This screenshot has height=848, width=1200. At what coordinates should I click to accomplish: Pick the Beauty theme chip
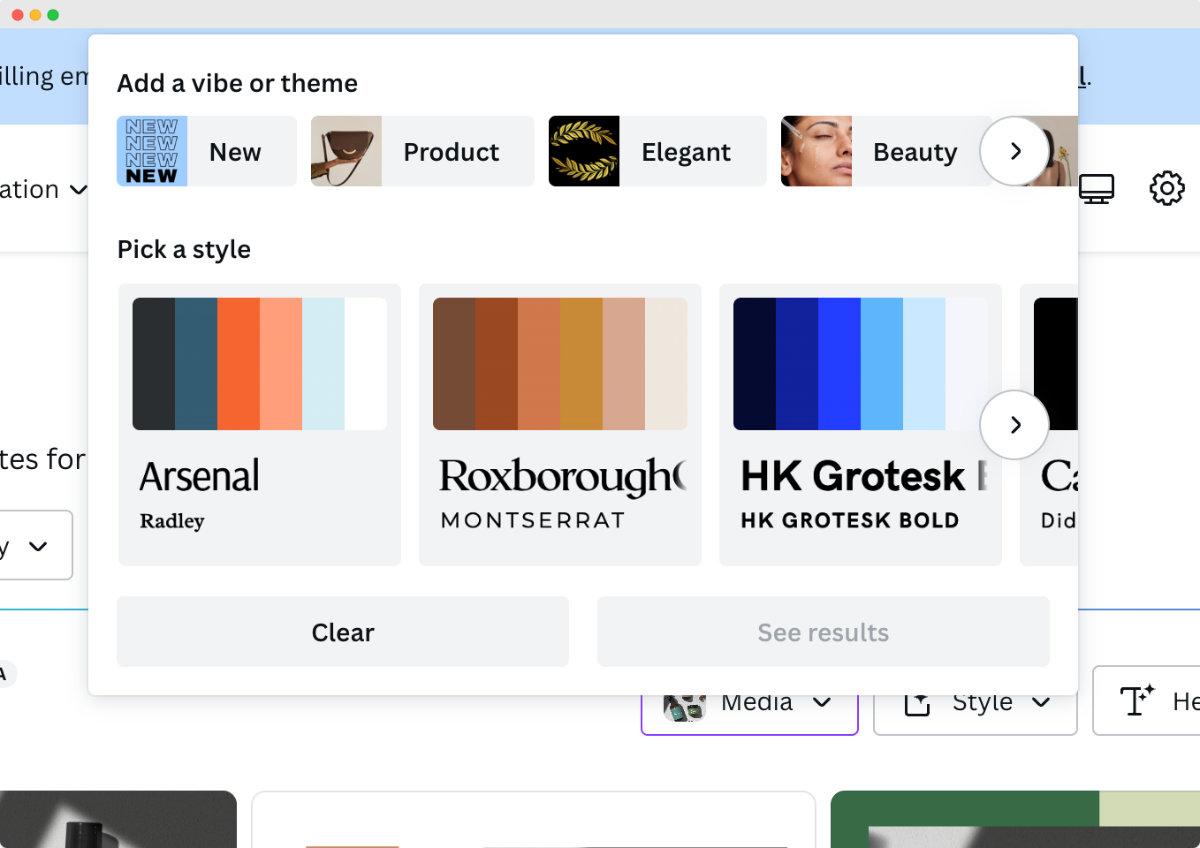885,151
